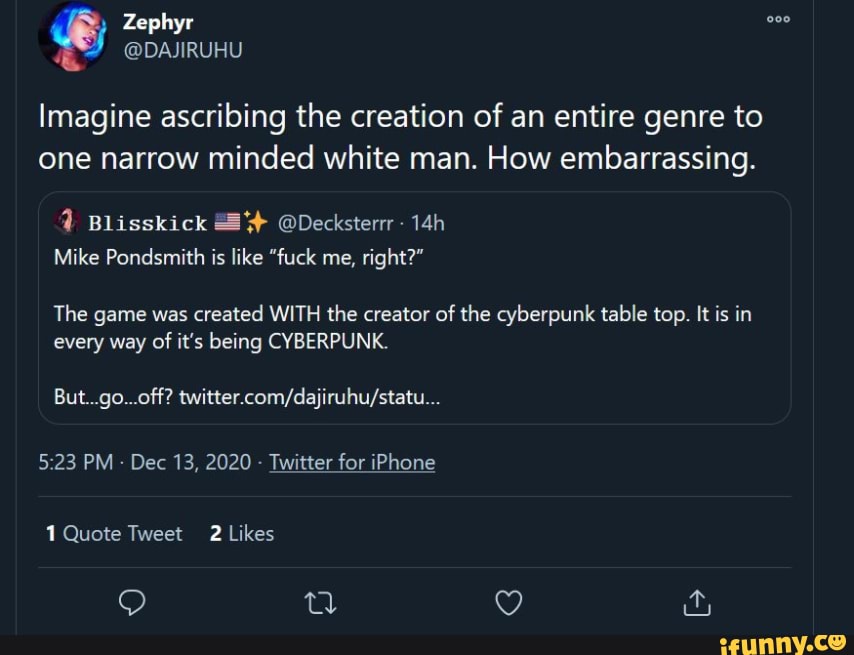Click the ifunny.co watermark logo
Viewport: 854px width, 655px height.
click(x=782, y=641)
